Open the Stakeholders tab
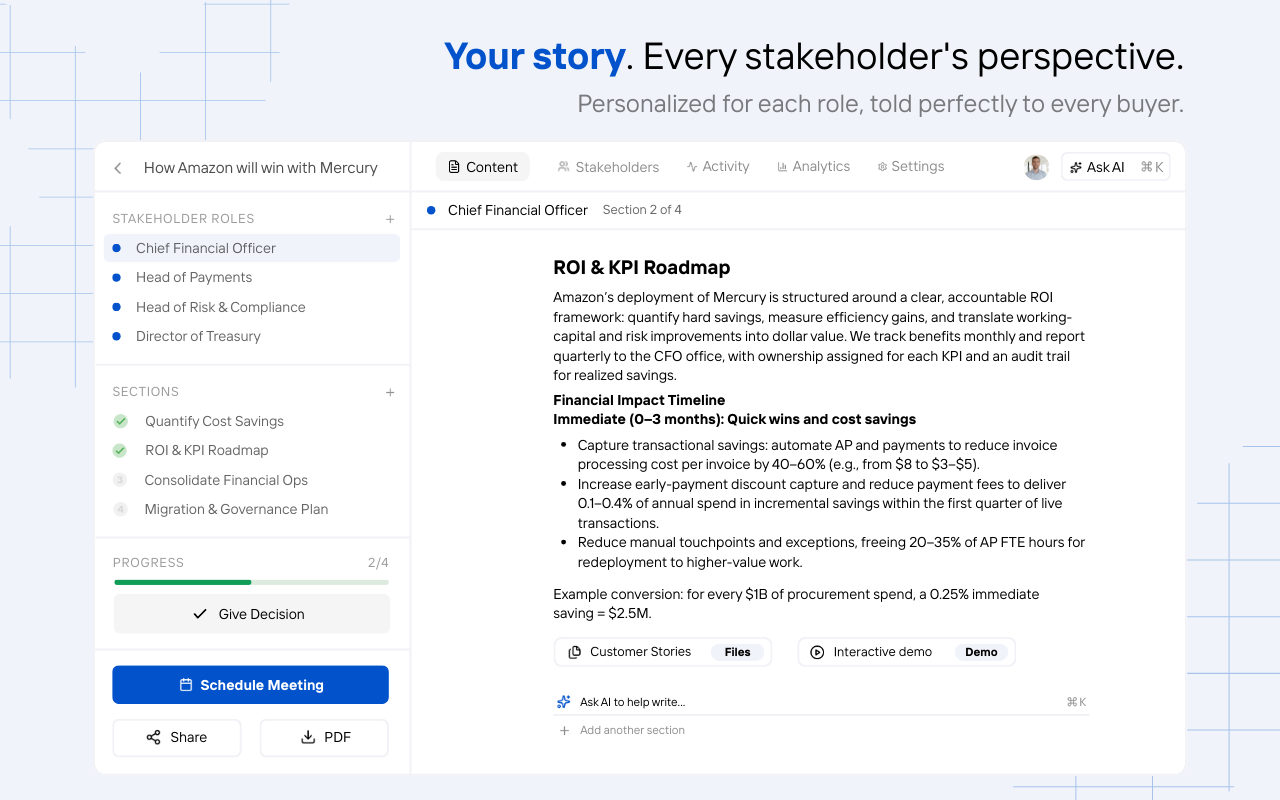This screenshot has width=1280, height=800. pos(608,167)
